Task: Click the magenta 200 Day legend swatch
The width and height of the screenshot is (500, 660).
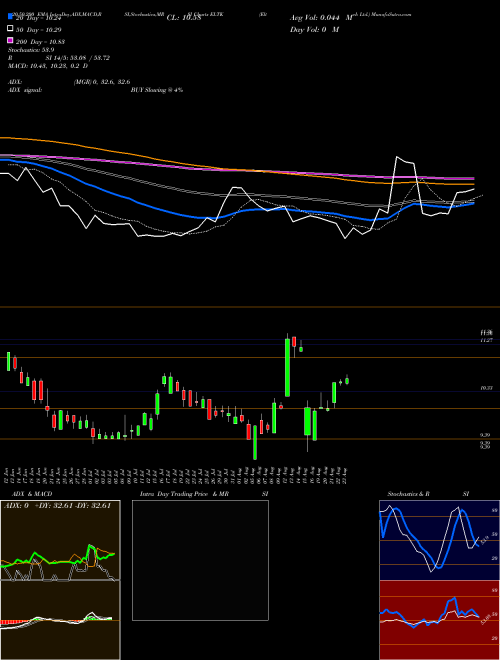Action: 10,40
